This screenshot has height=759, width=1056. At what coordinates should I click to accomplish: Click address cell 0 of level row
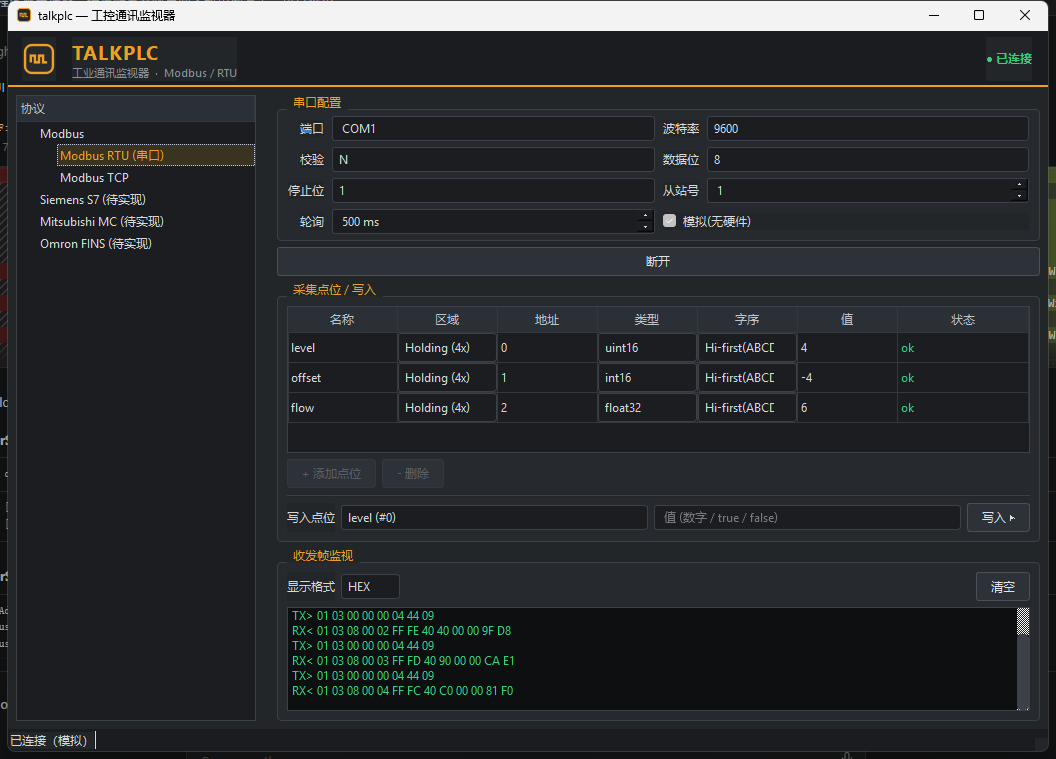point(547,348)
